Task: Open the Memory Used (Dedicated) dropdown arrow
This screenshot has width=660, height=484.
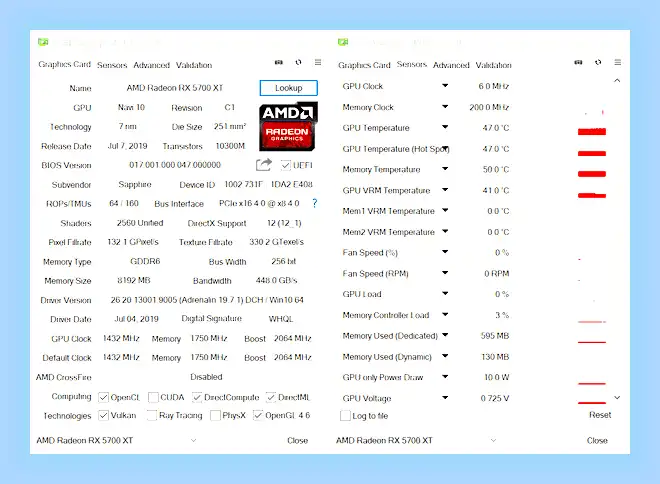Action: pos(445,335)
